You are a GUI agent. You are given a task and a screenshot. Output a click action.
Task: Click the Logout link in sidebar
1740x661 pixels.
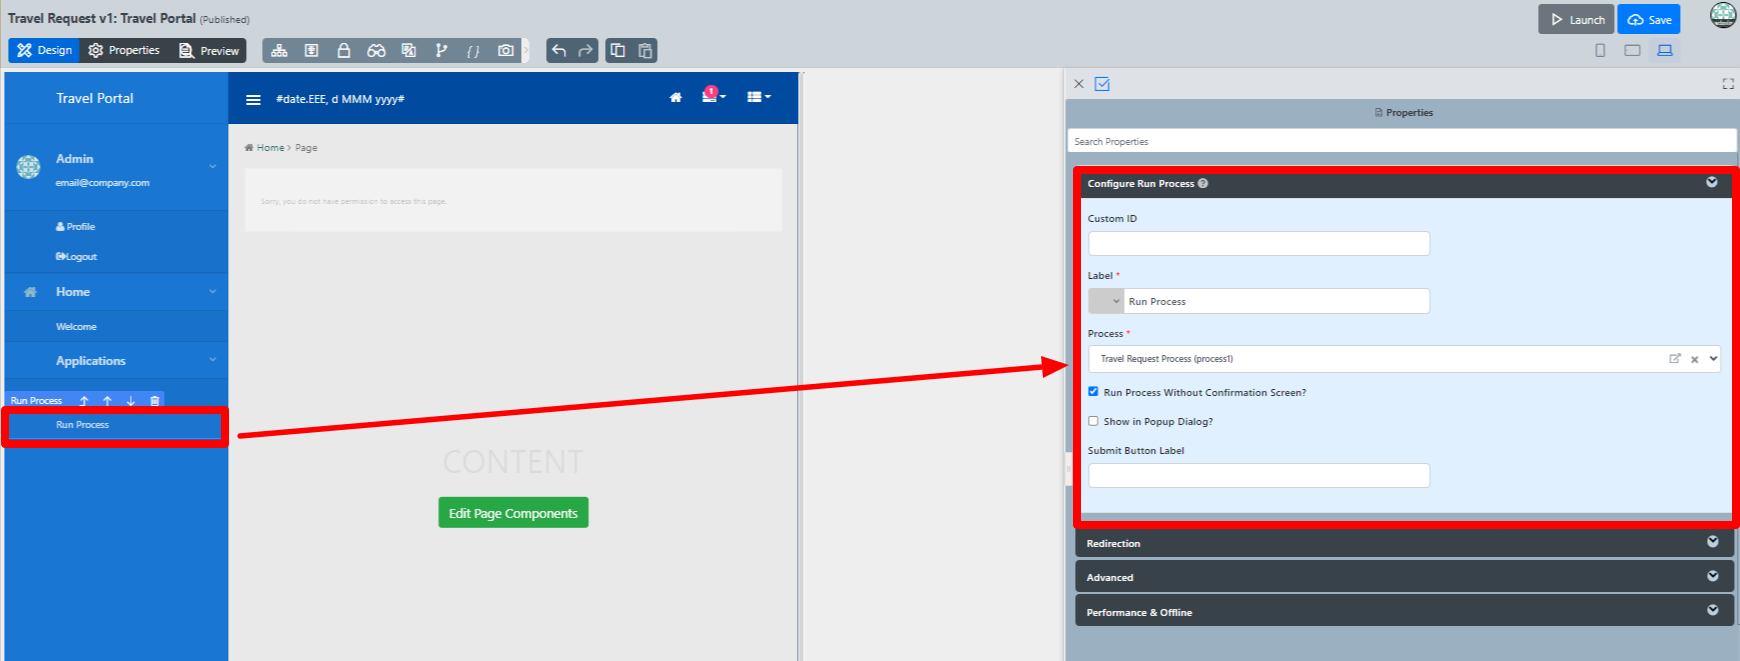76,257
